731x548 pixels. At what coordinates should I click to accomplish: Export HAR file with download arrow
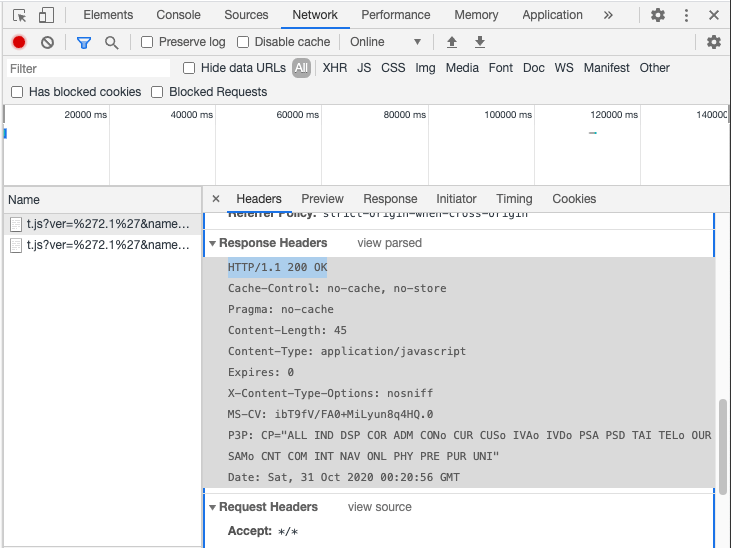coord(480,42)
